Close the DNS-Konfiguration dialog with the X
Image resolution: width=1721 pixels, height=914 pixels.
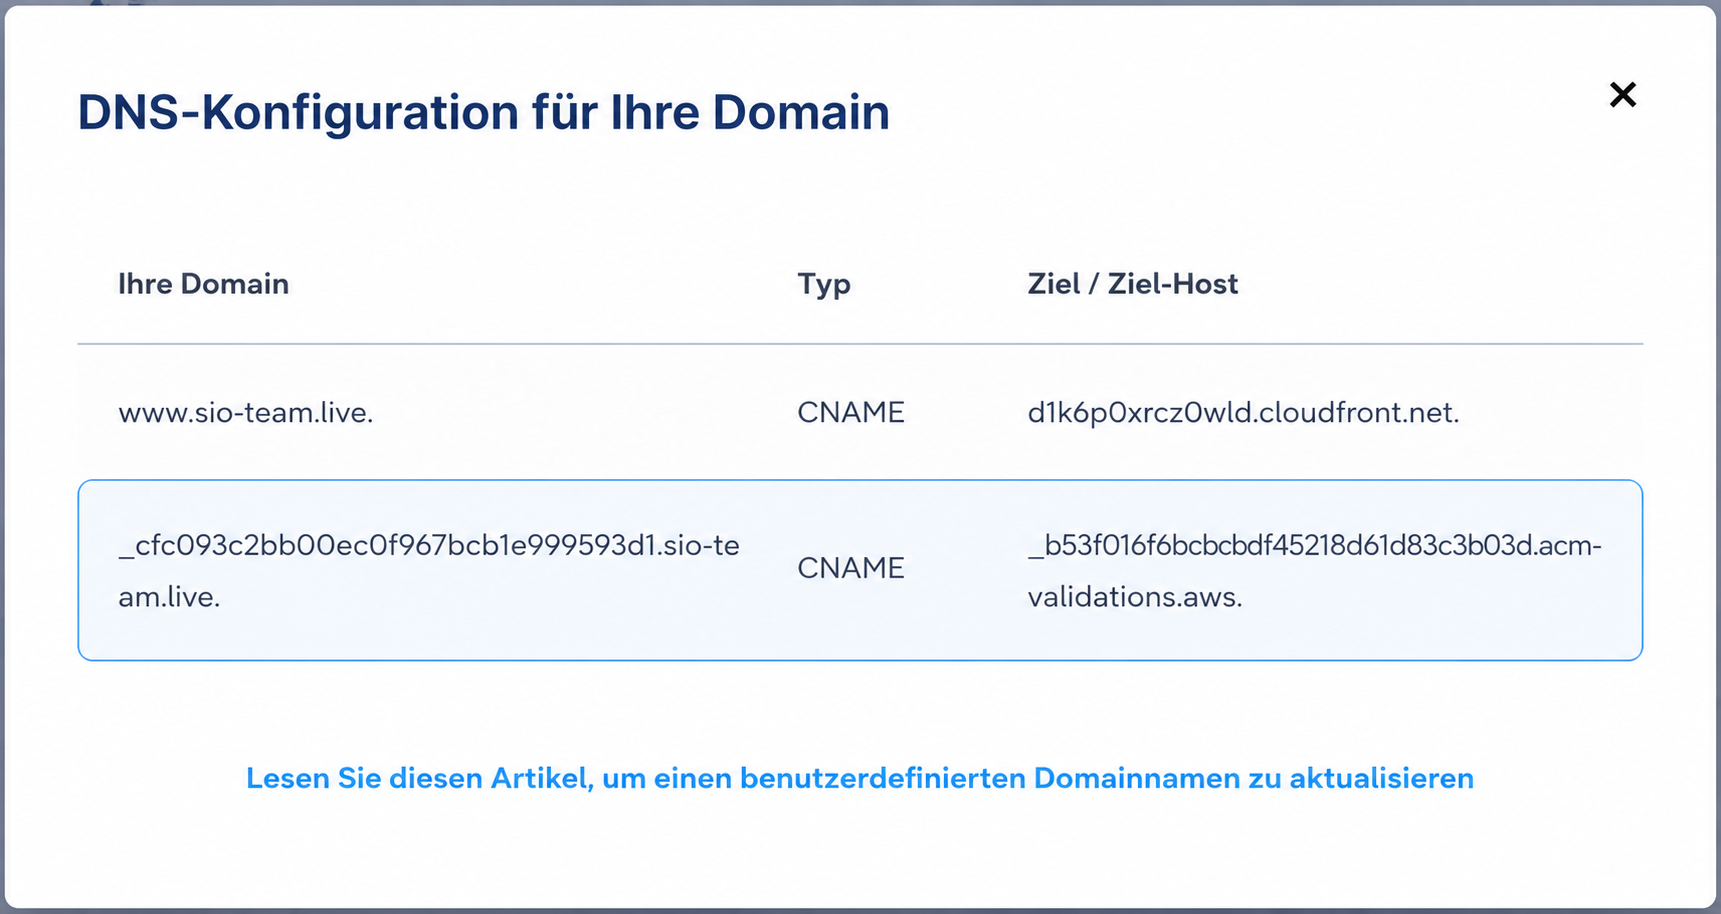pos(1622,95)
